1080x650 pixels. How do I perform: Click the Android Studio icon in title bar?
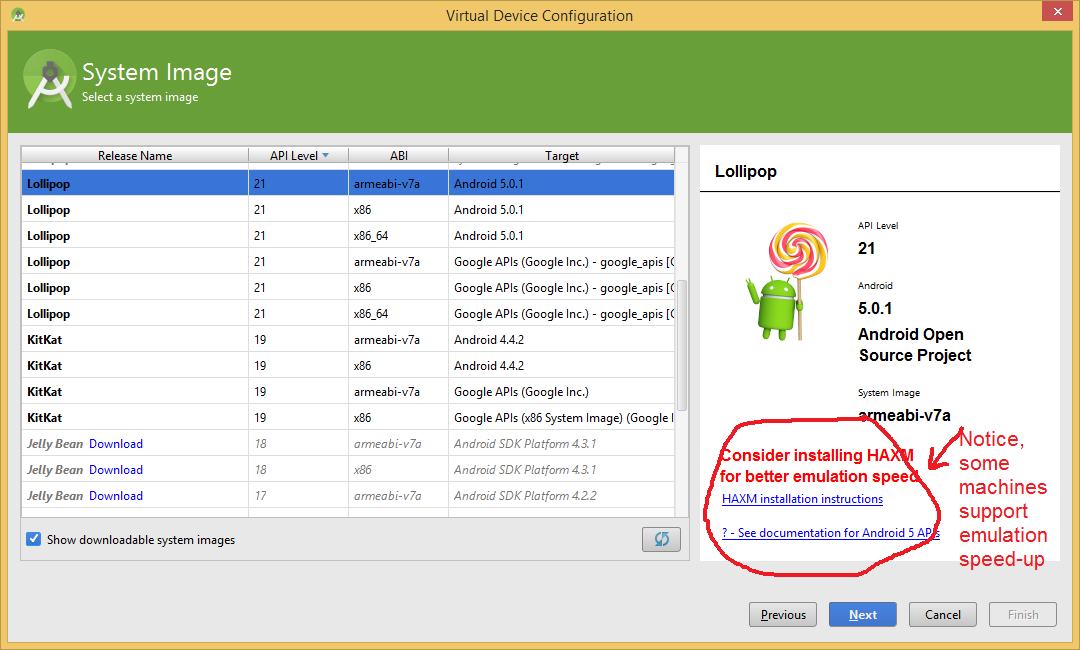[17, 15]
